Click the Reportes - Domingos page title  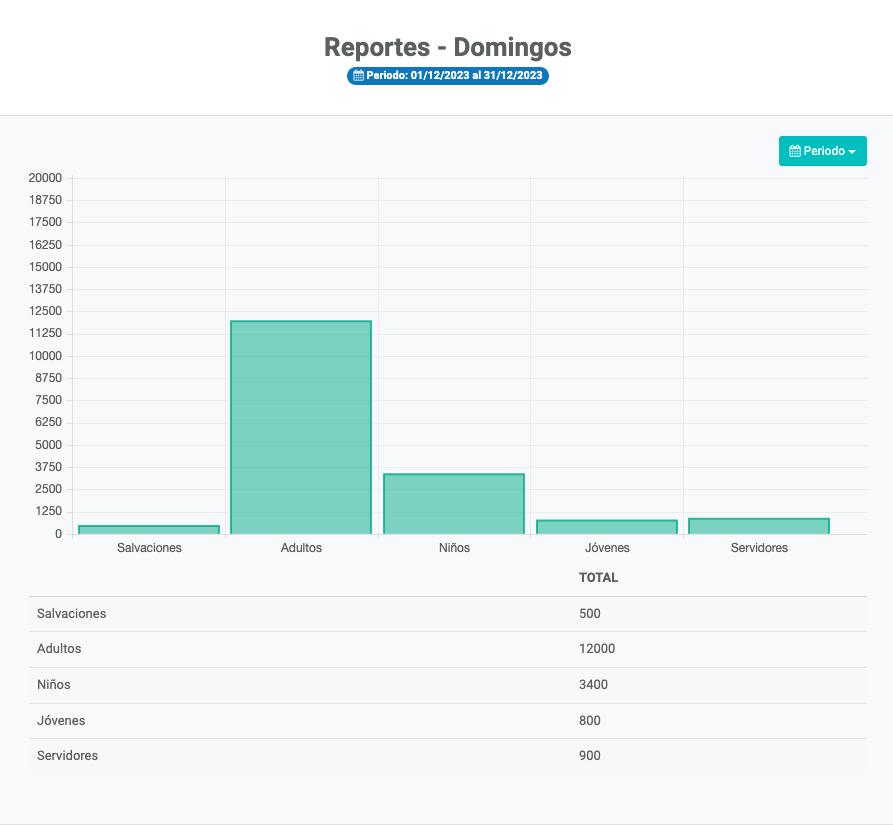coord(447,47)
